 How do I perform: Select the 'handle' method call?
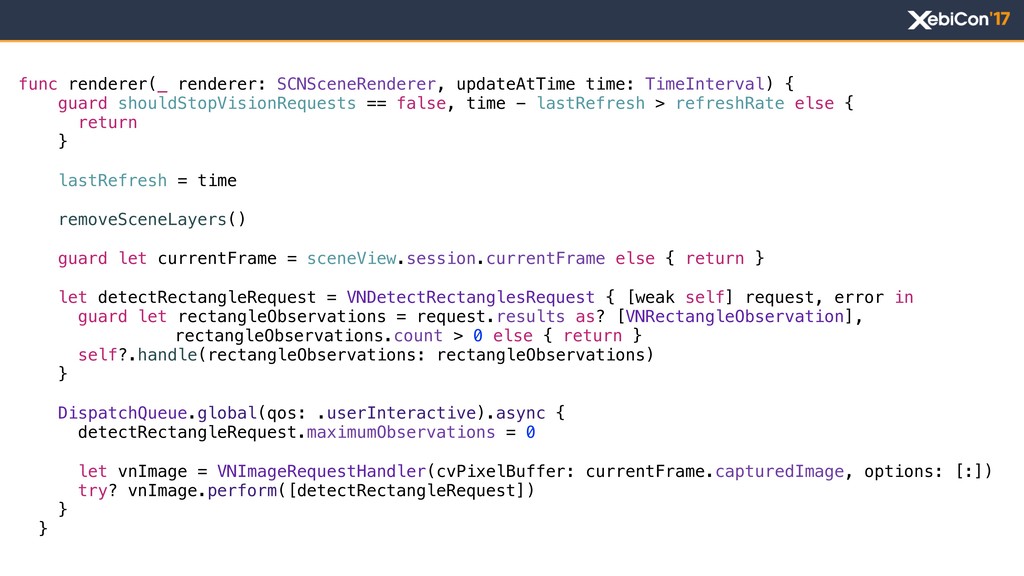(x=167, y=355)
